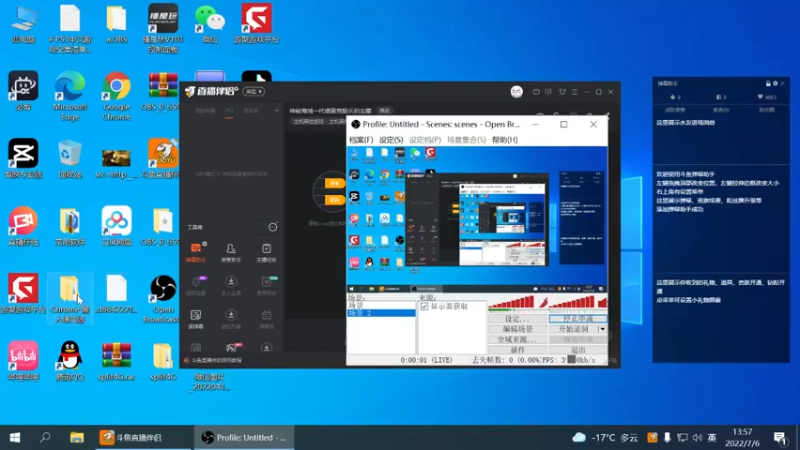Click plus icon next to Douyu scene tabs
800x450 pixels.
(277, 110)
